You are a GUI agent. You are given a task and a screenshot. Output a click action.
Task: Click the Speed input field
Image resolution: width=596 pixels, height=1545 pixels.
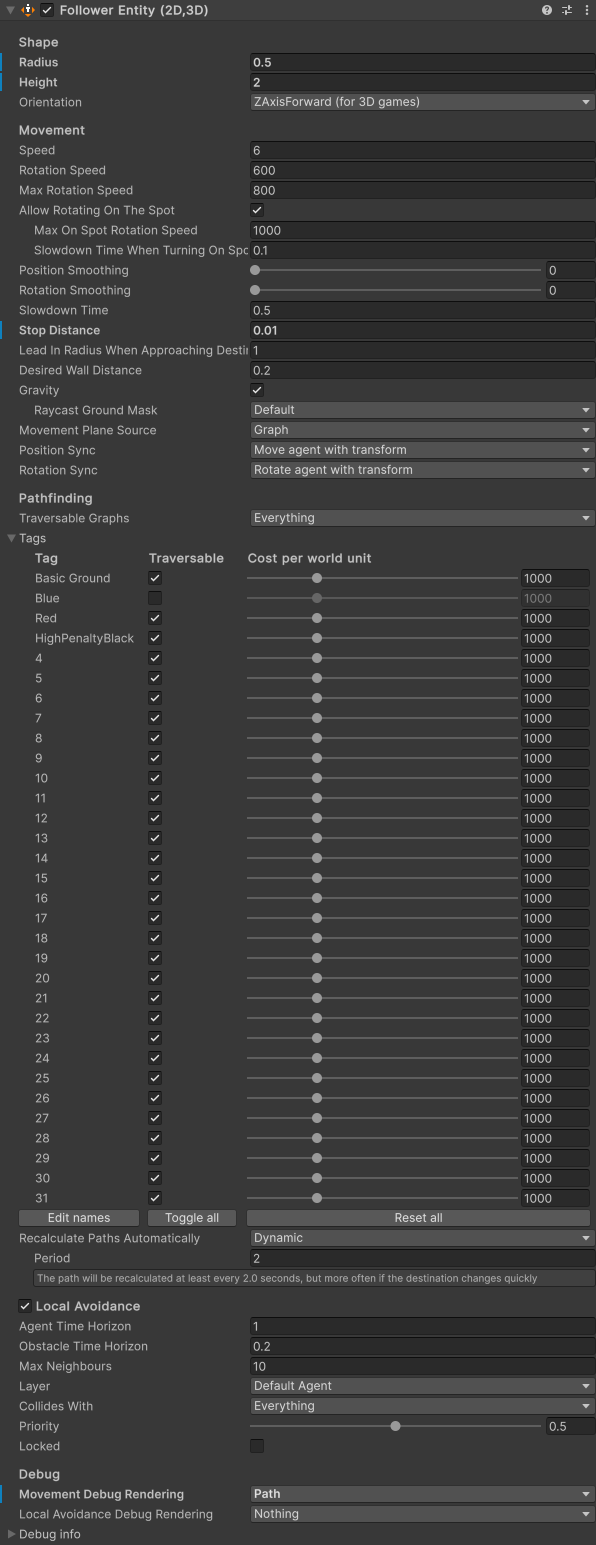pyautogui.click(x=422, y=150)
